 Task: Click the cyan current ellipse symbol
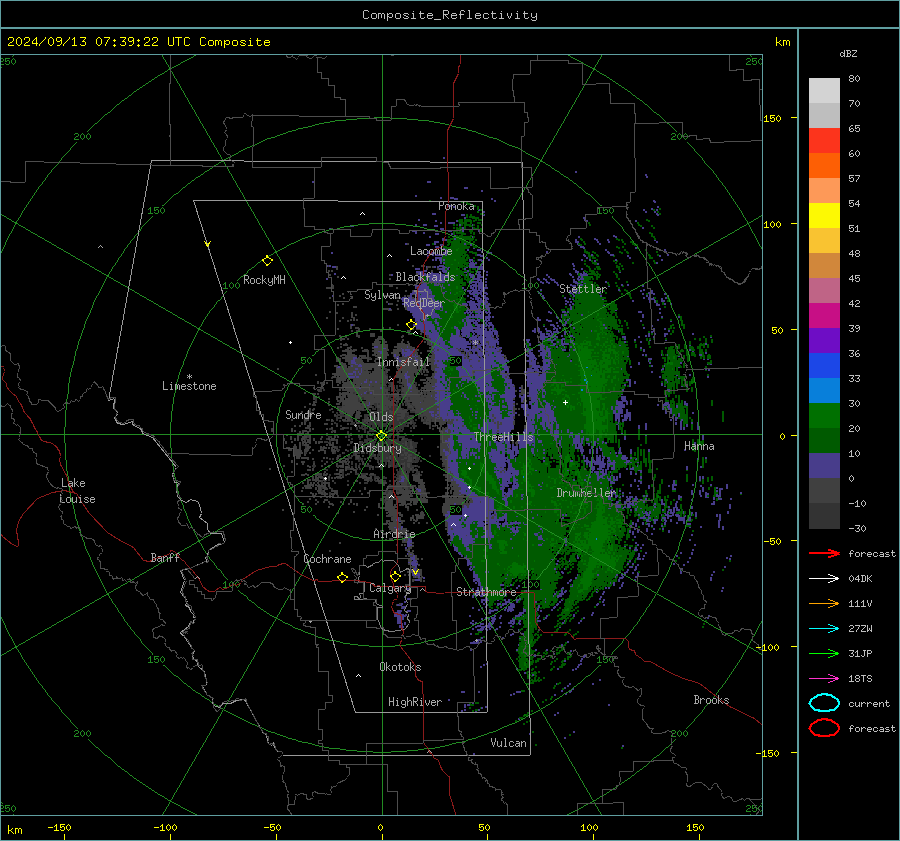[824, 703]
